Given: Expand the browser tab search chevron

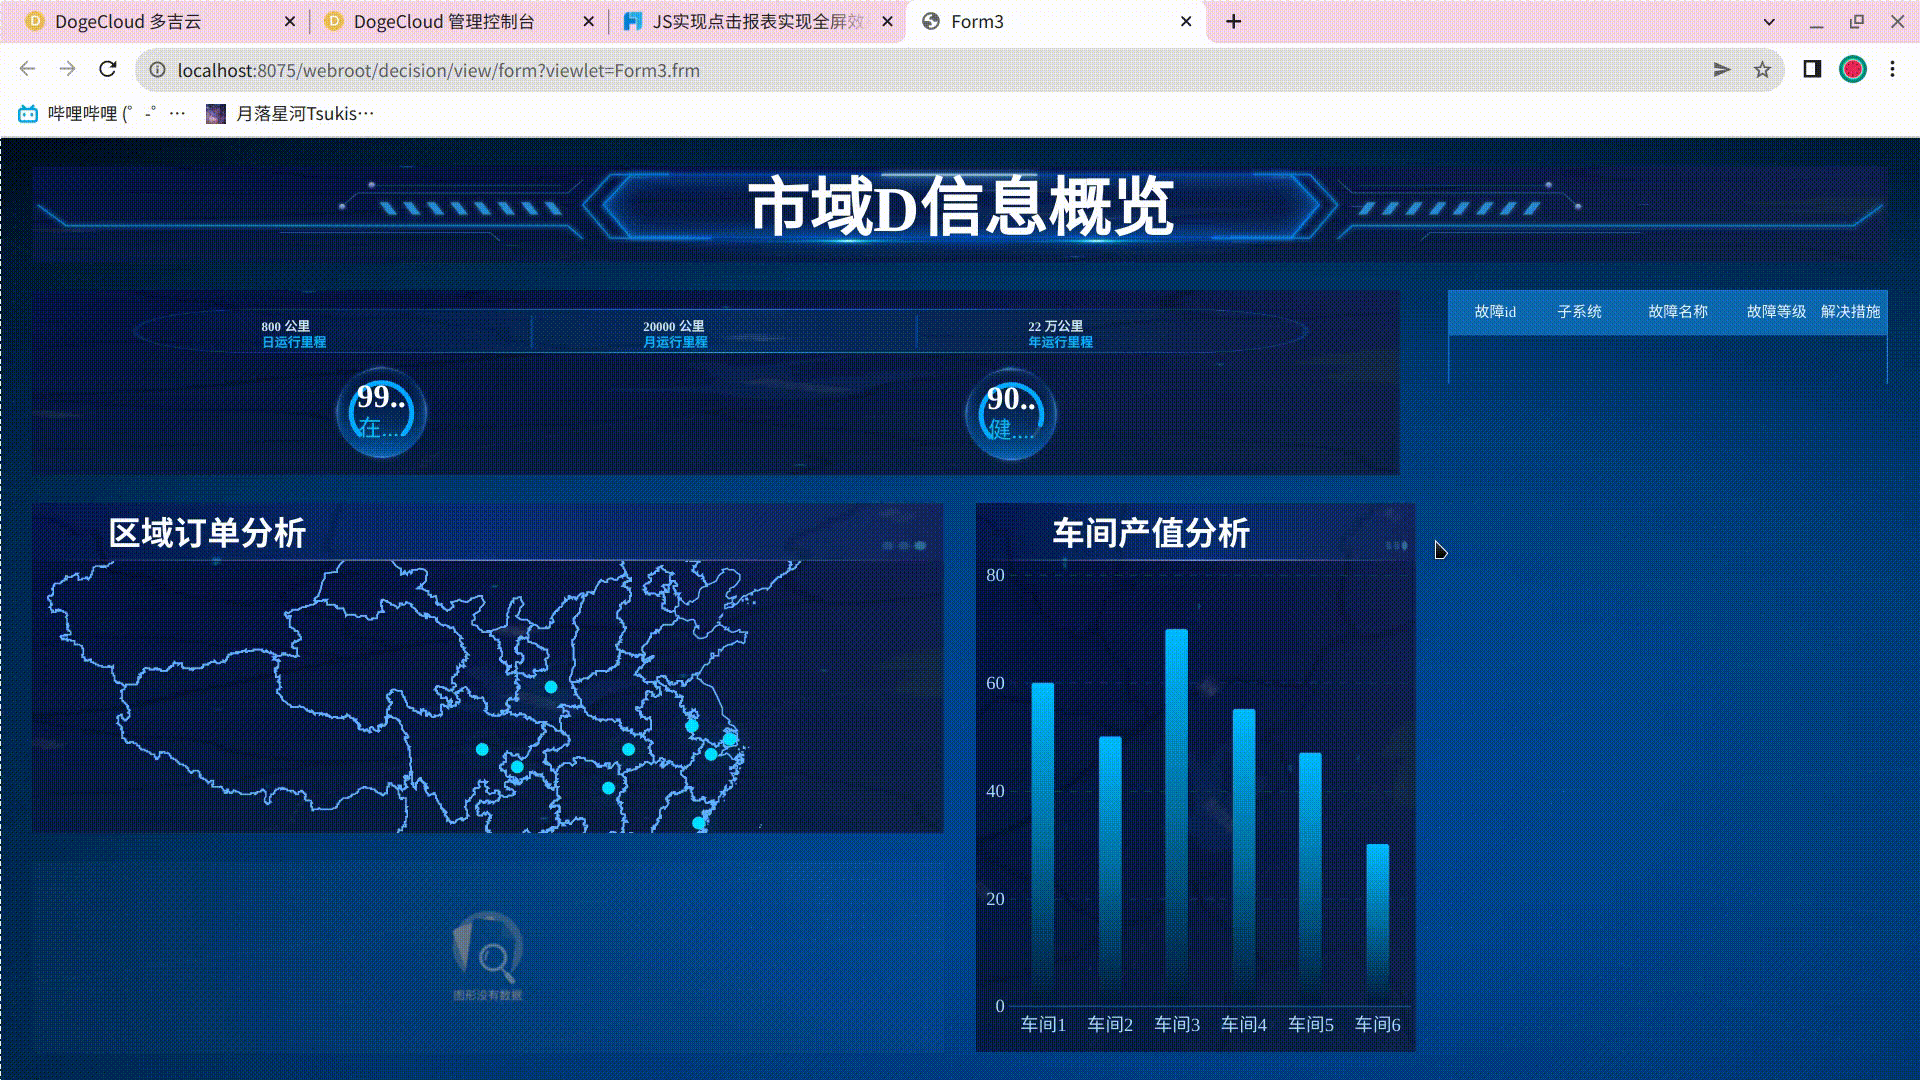Looking at the screenshot, I should point(1767,21).
